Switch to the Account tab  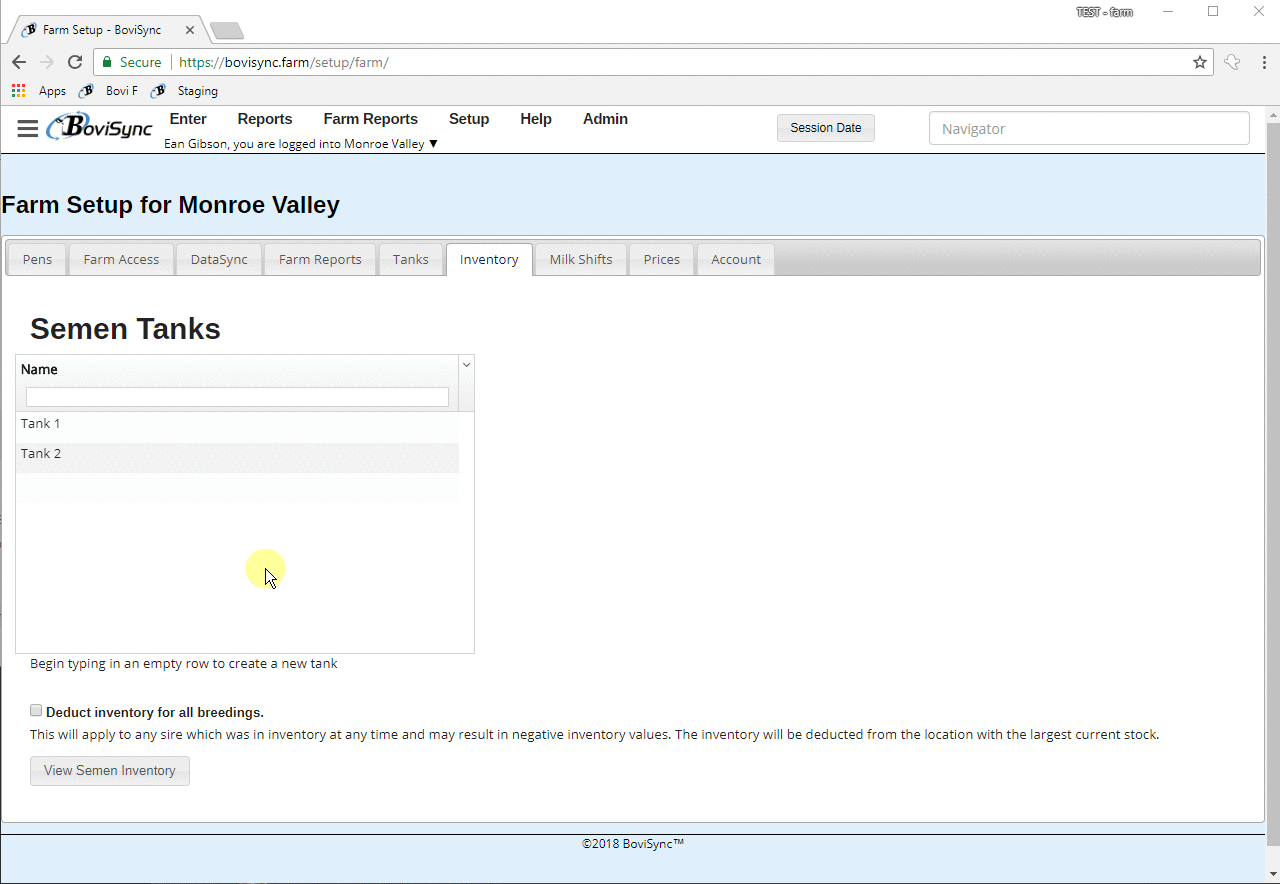tap(736, 259)
